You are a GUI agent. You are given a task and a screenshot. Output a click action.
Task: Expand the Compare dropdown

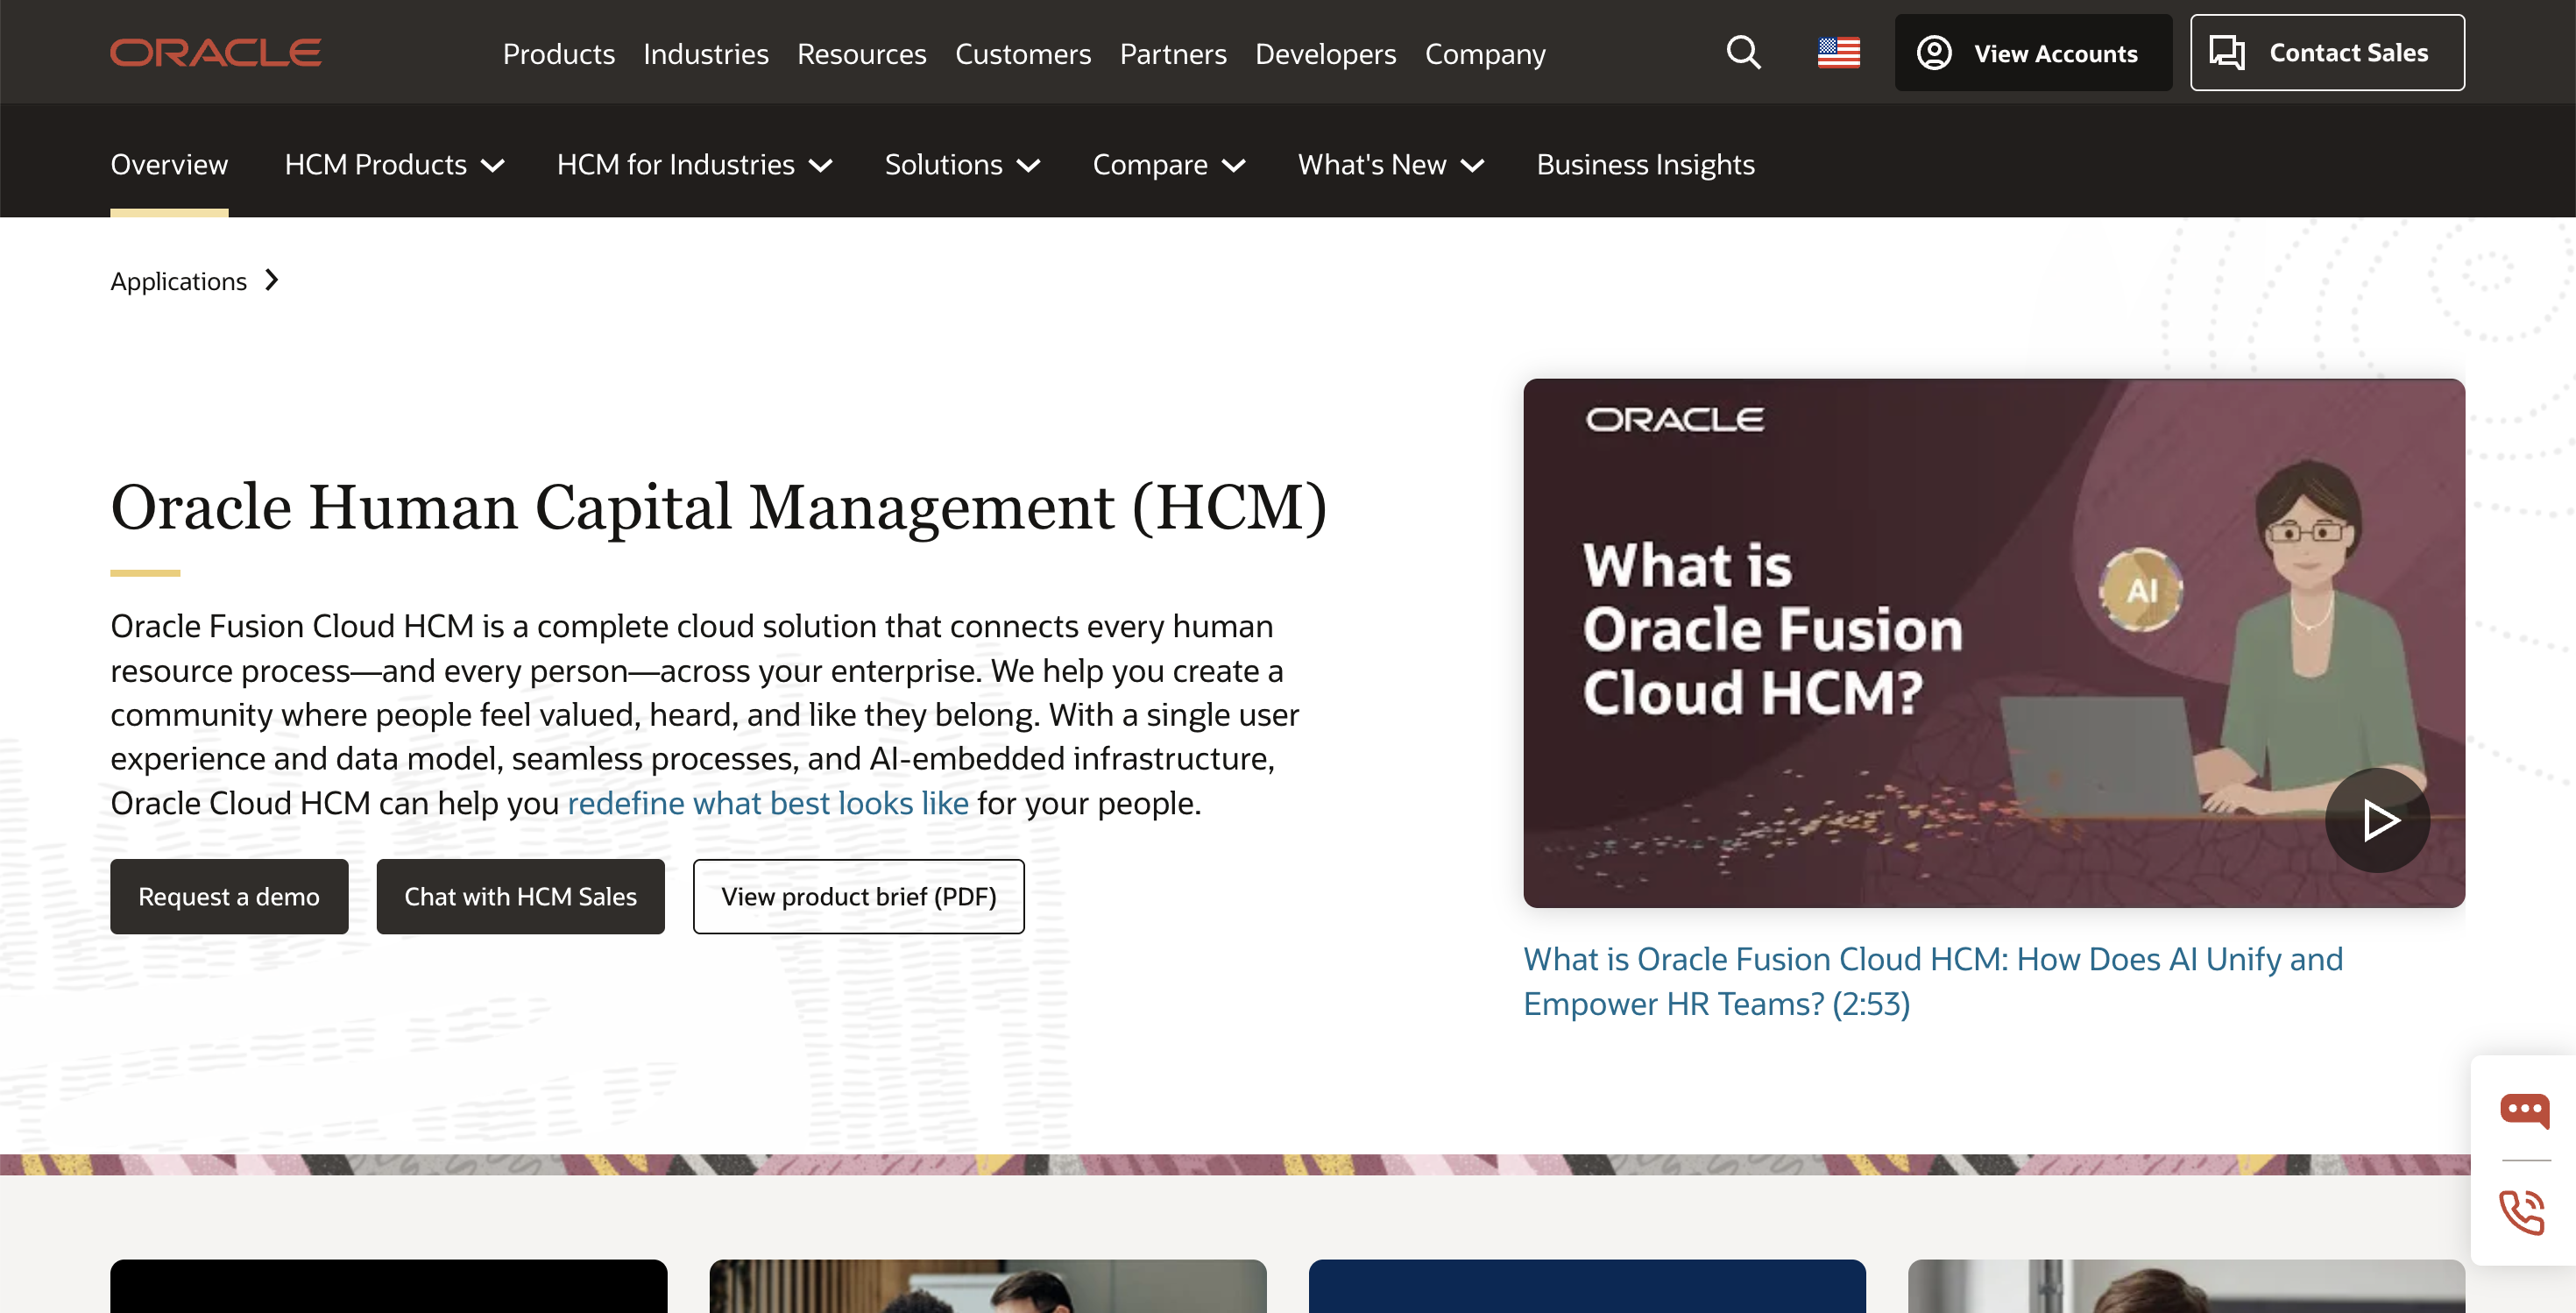1168,164
